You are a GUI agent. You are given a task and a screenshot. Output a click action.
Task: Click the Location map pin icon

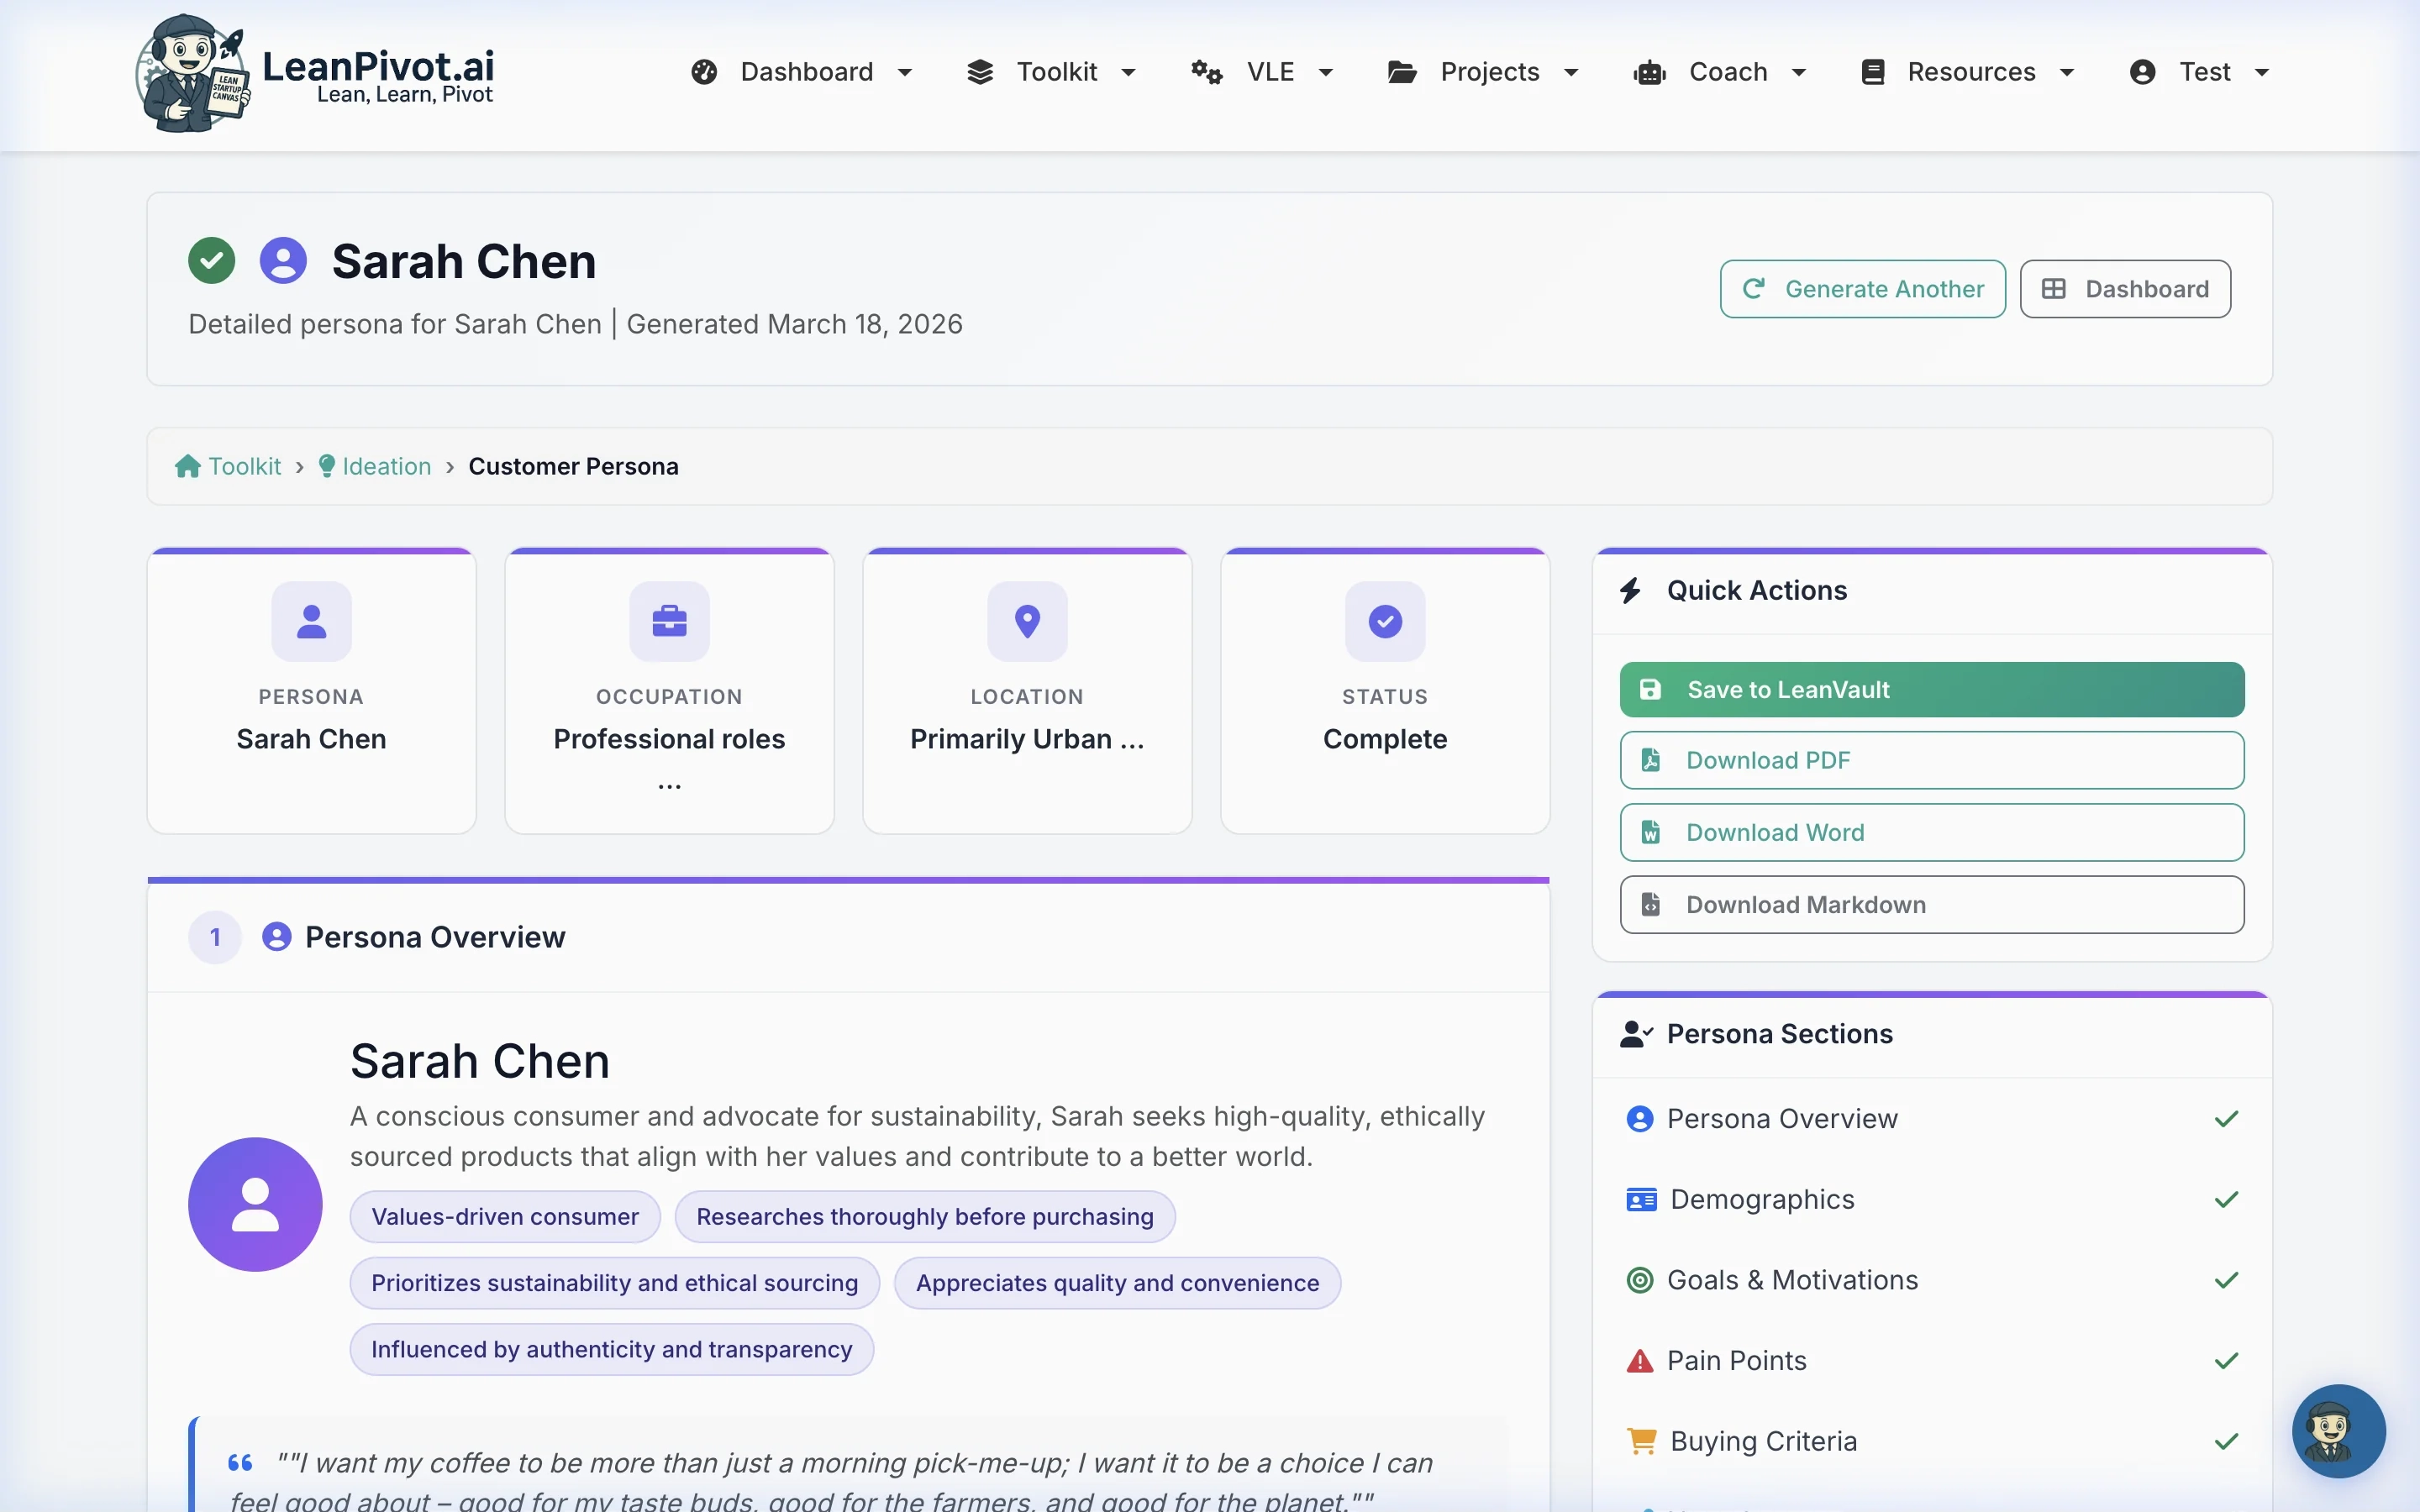(1027, 620)
